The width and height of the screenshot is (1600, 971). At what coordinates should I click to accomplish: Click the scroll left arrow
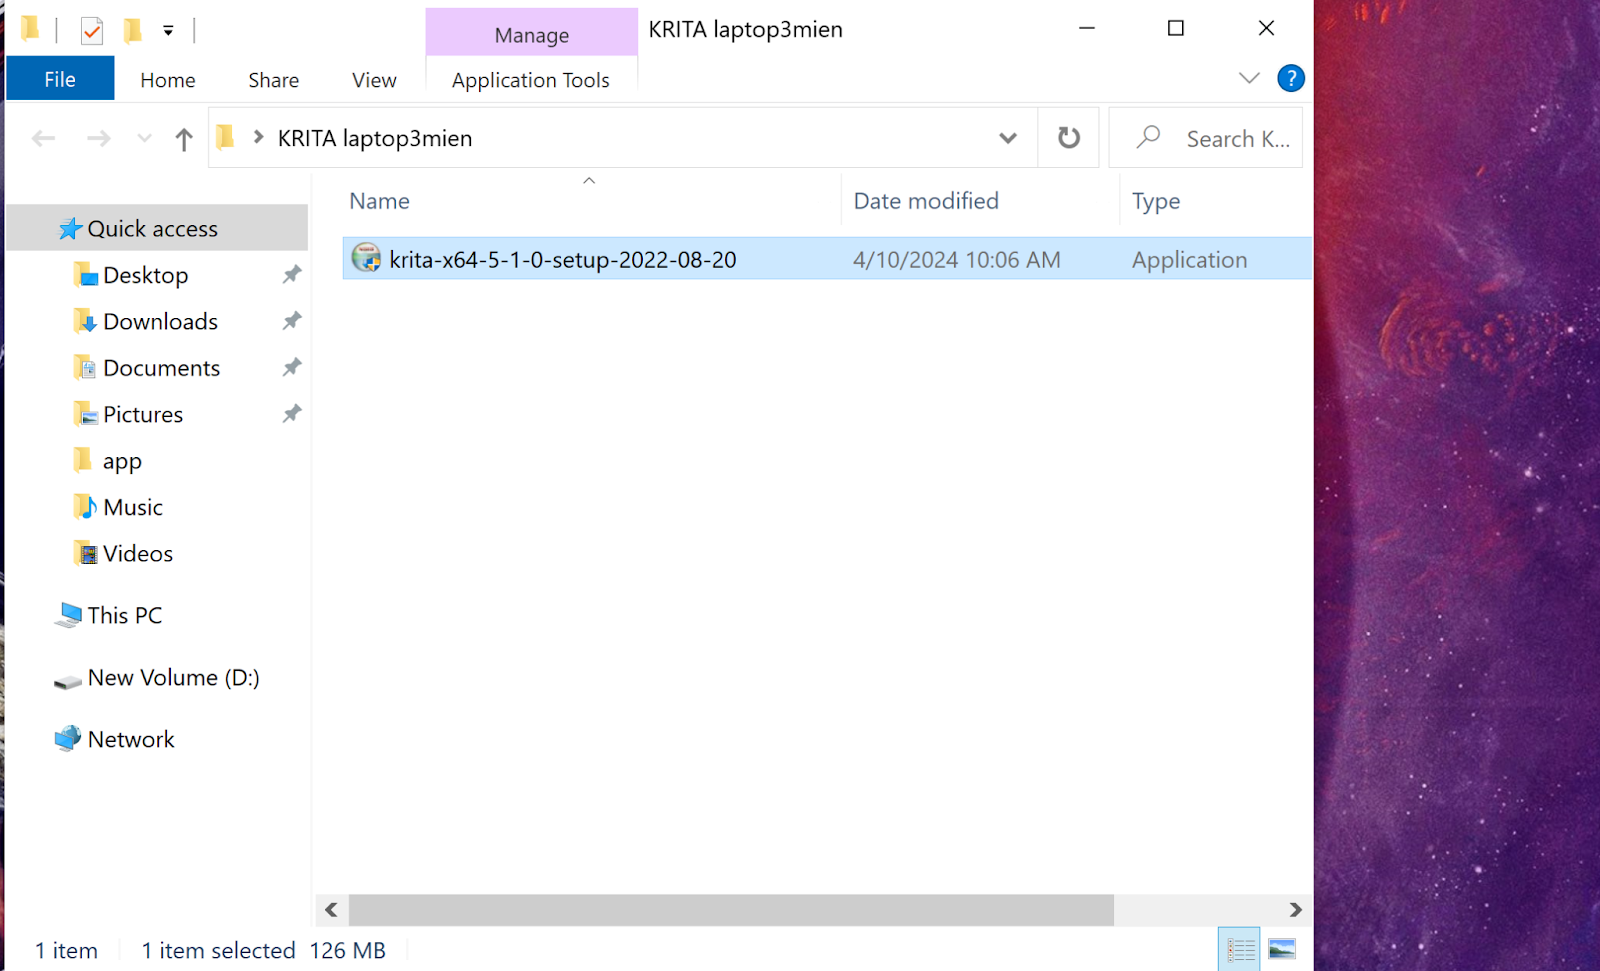[x=331, y=909]
